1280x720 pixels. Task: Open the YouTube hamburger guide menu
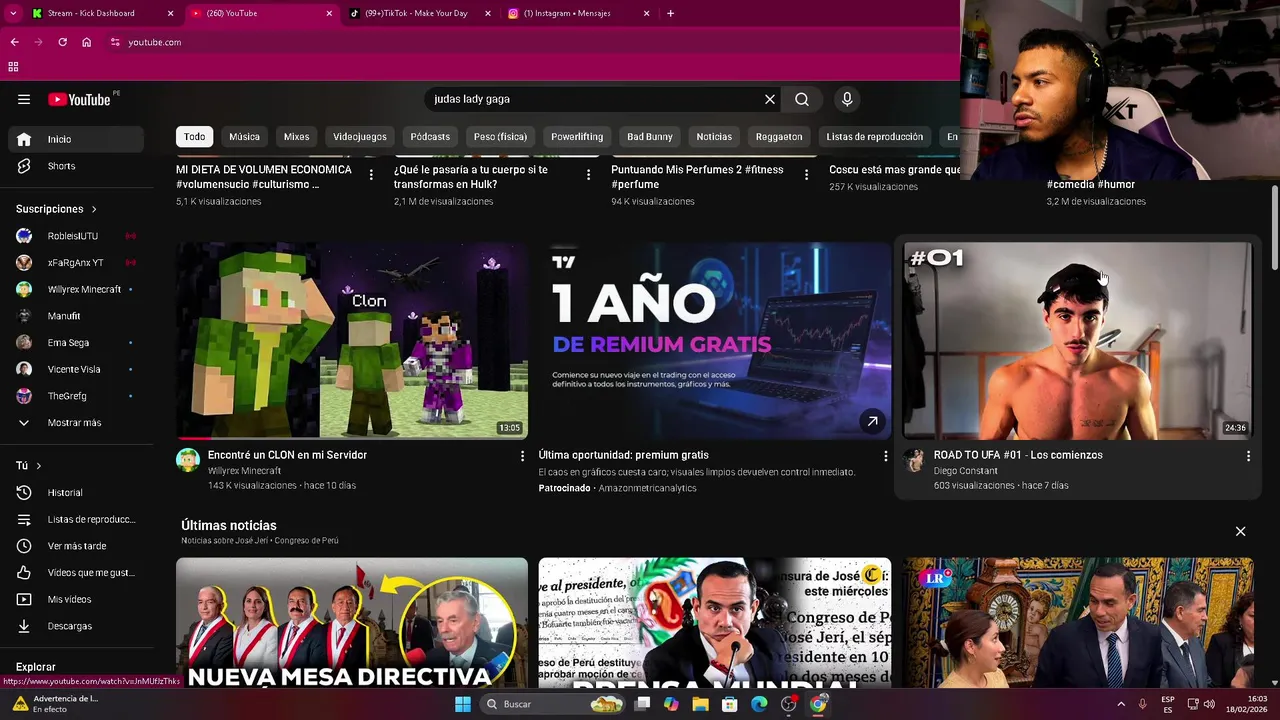24,99
